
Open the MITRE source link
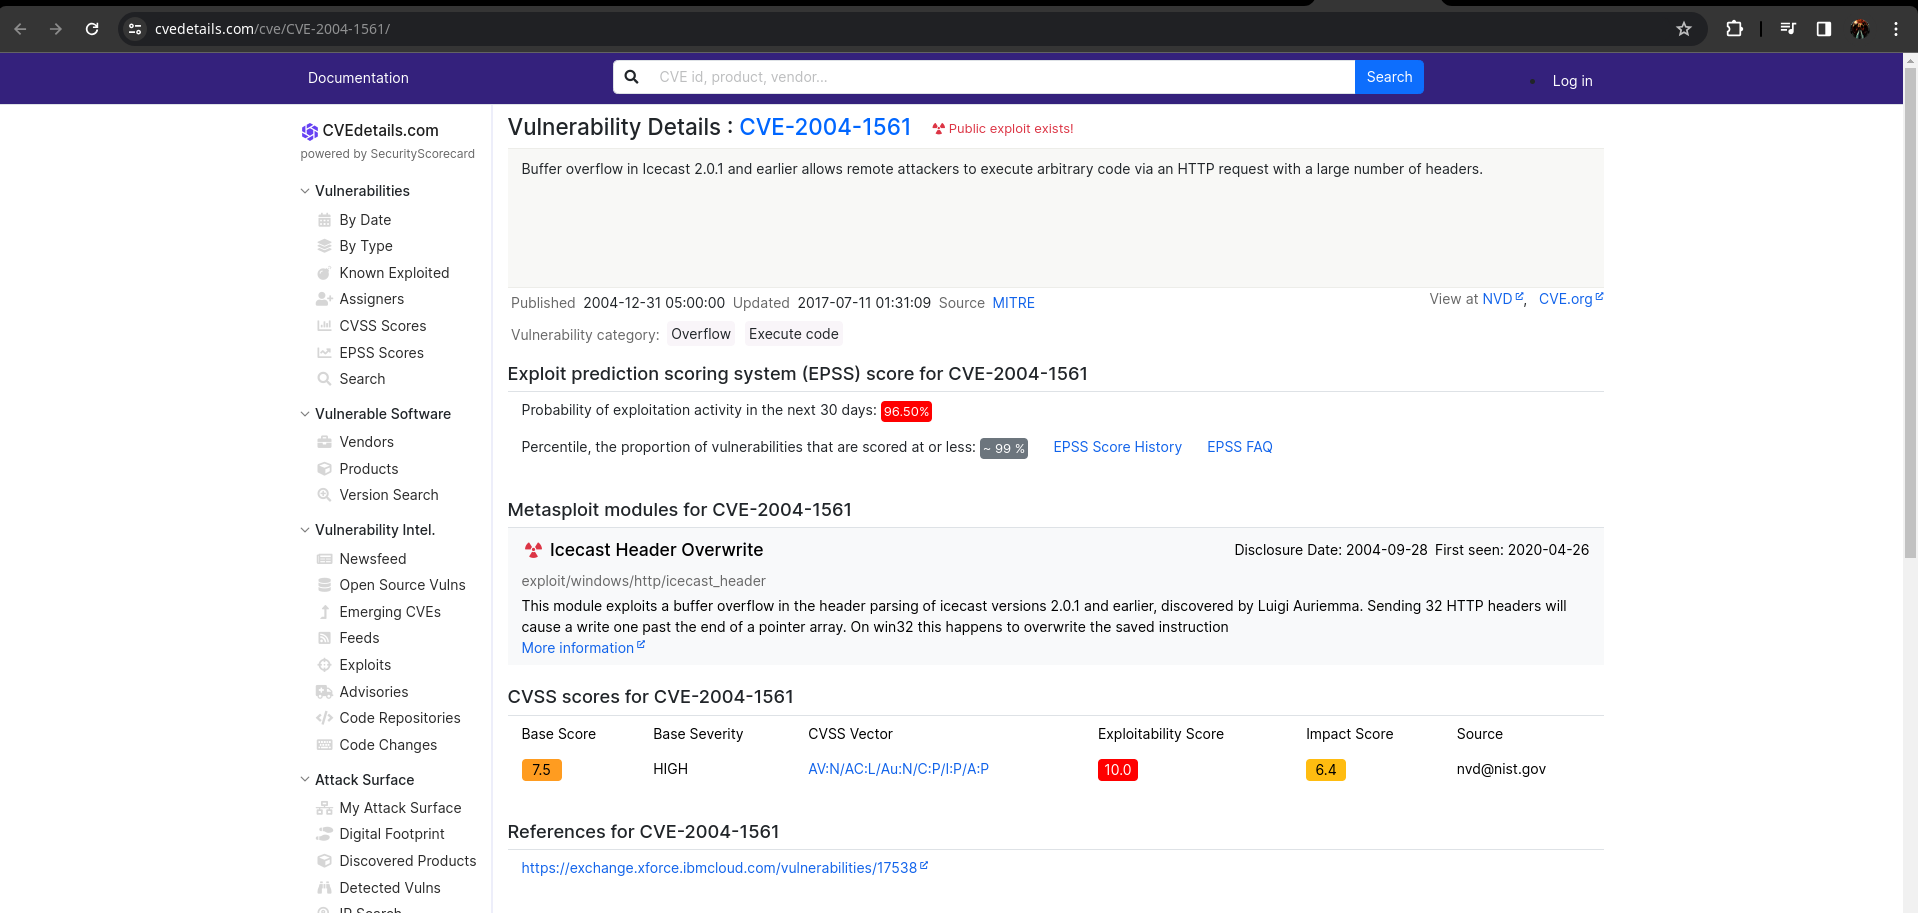pyautogui.click(x=1013, y=303)
